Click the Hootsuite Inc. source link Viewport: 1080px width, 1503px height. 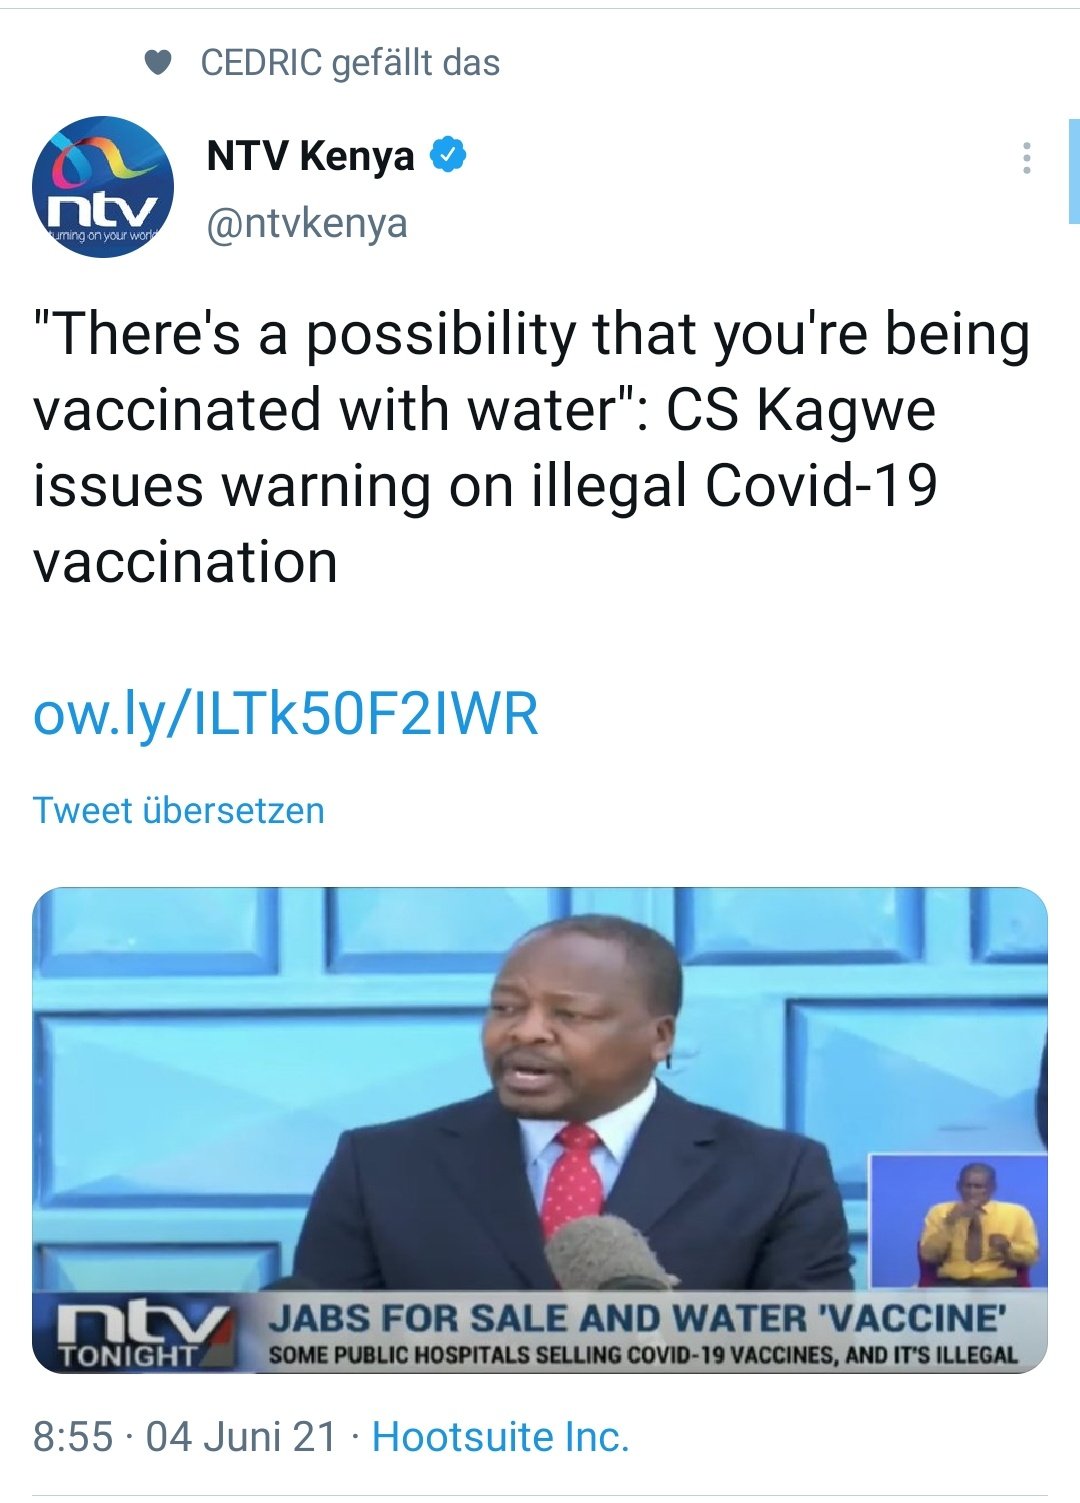(x=500, y=1437)
